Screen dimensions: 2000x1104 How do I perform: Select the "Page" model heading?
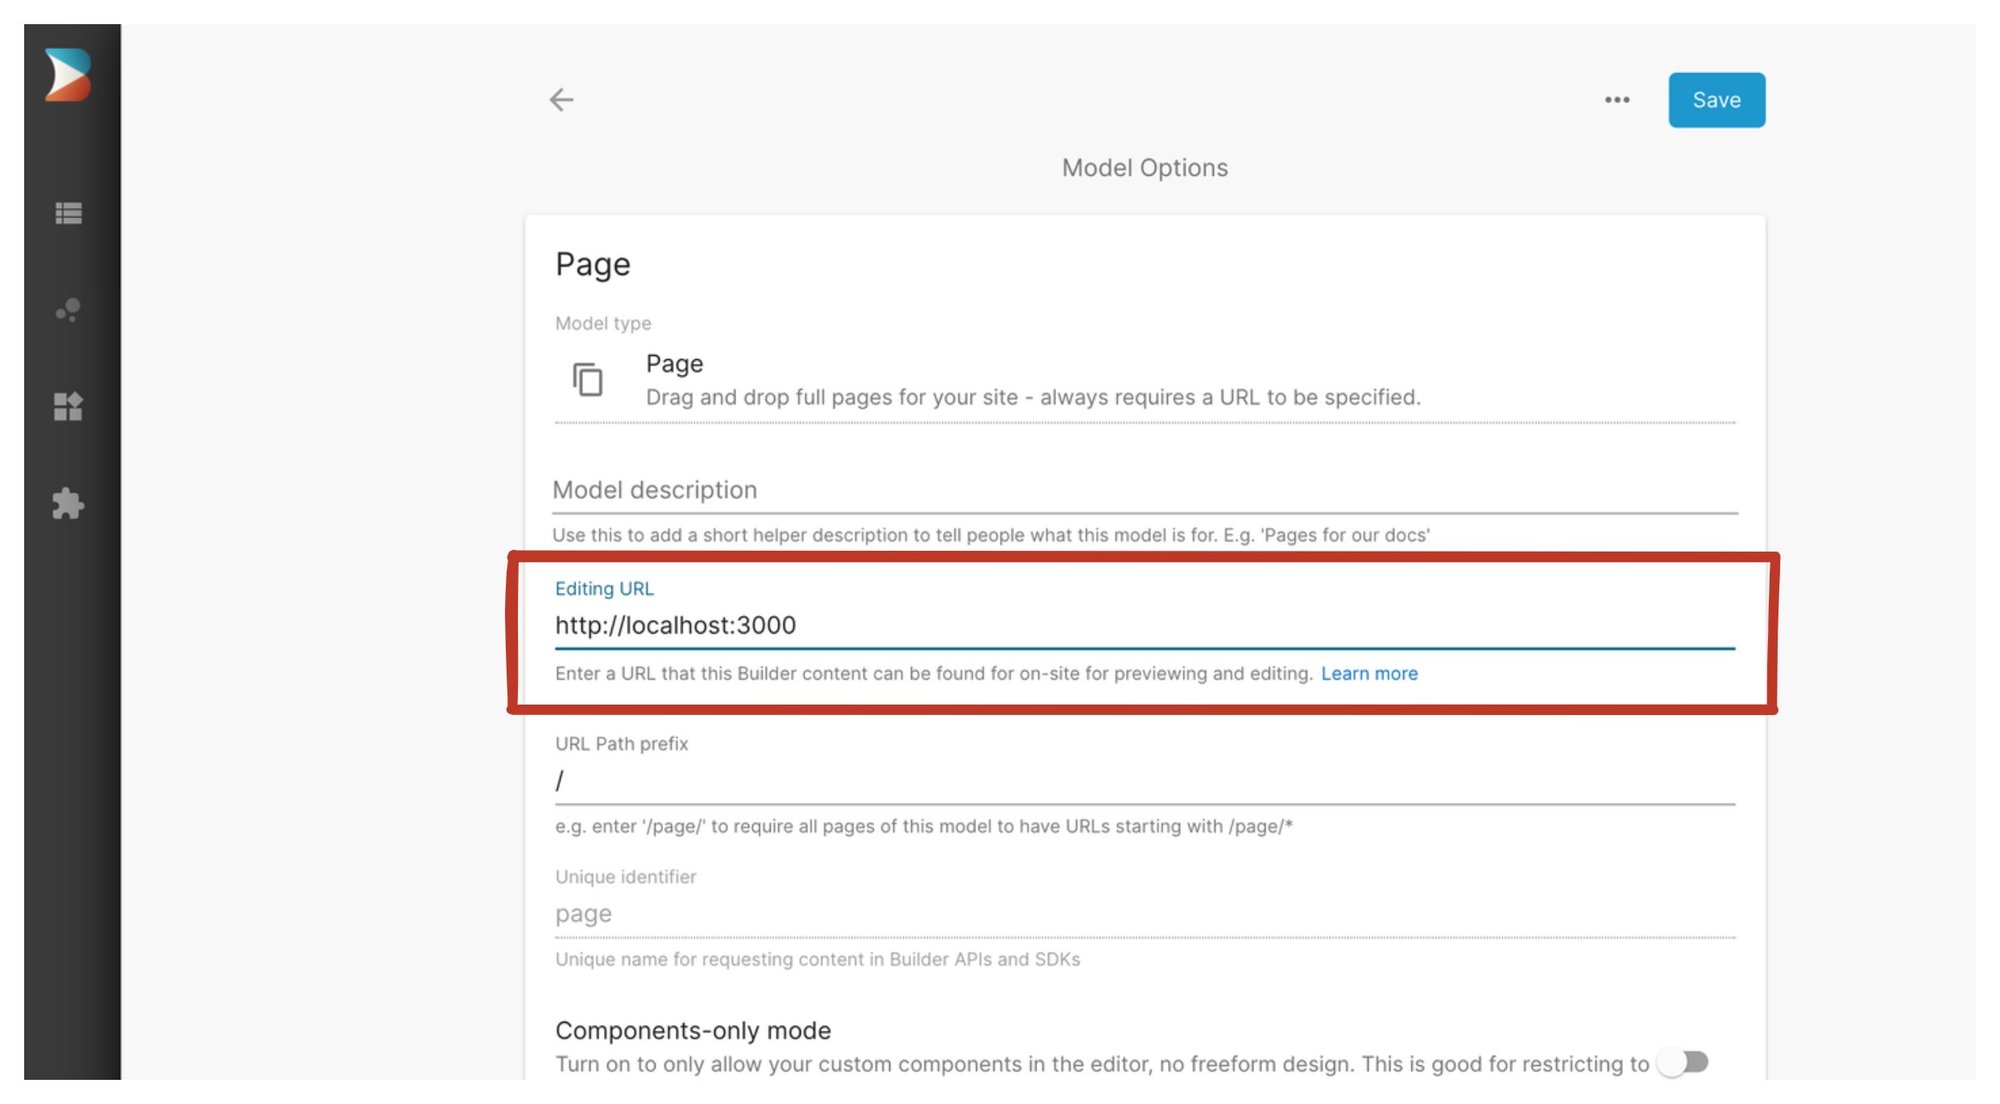pyautogui.click(x=592, y=264)
